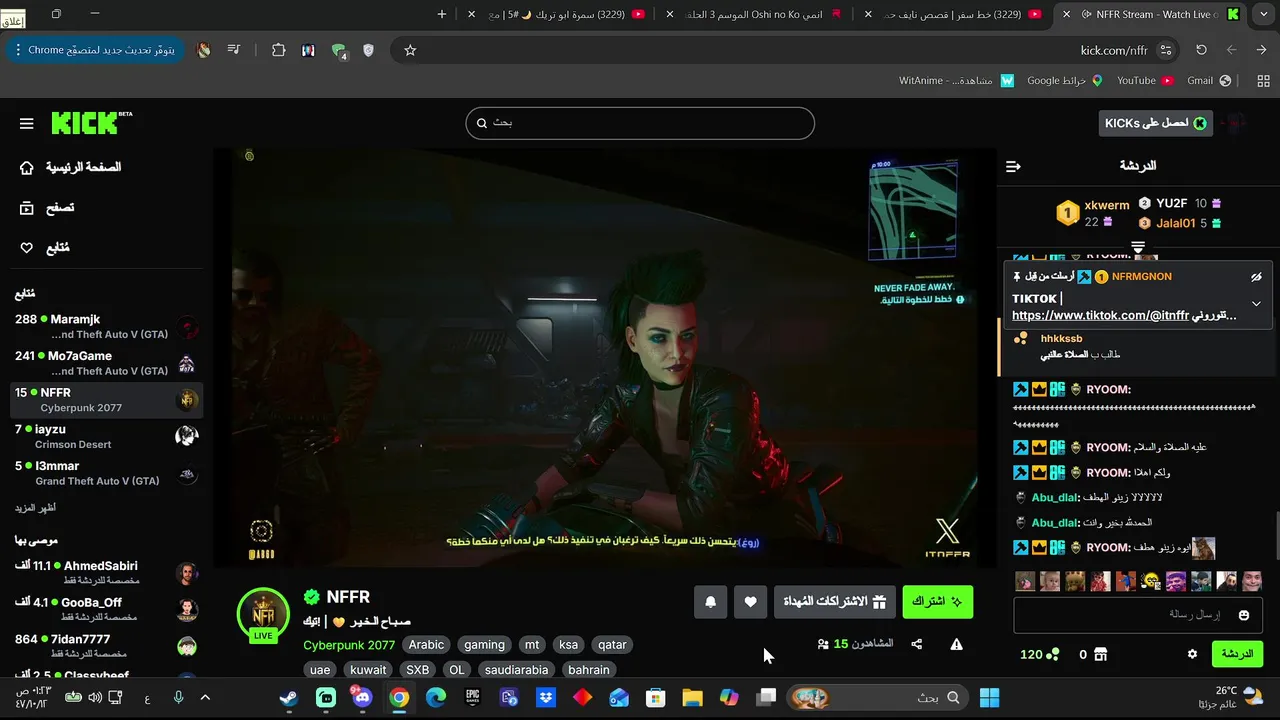Click chat username hhkkssb

[x=1061, y=339]
